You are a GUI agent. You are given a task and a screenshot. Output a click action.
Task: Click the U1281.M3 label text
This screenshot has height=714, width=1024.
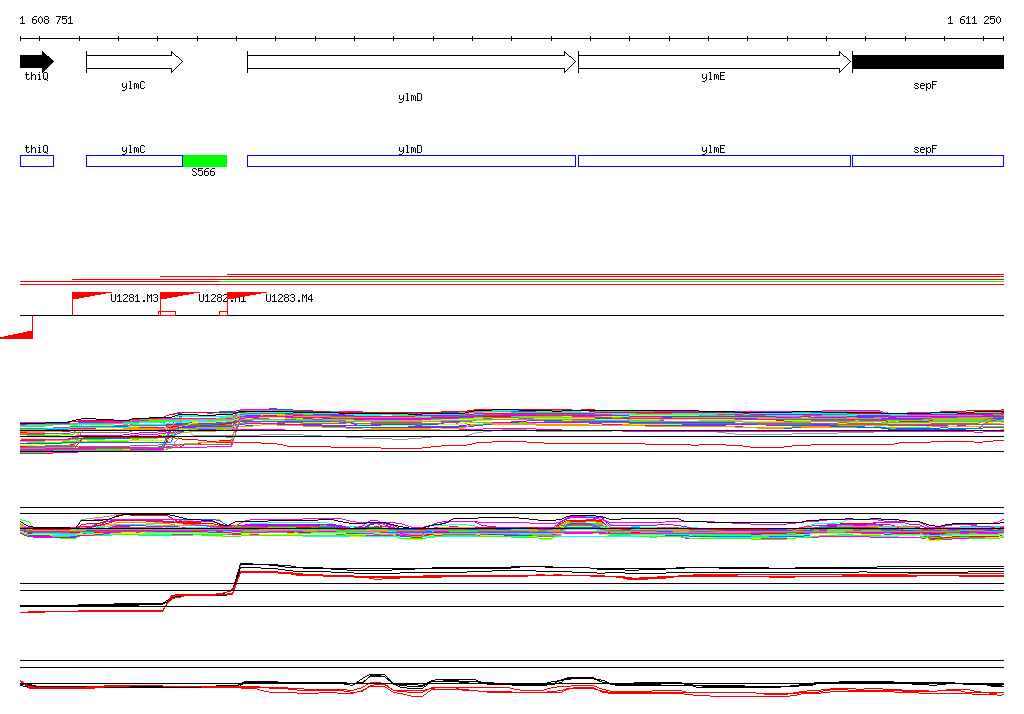(x=134, y=298)
